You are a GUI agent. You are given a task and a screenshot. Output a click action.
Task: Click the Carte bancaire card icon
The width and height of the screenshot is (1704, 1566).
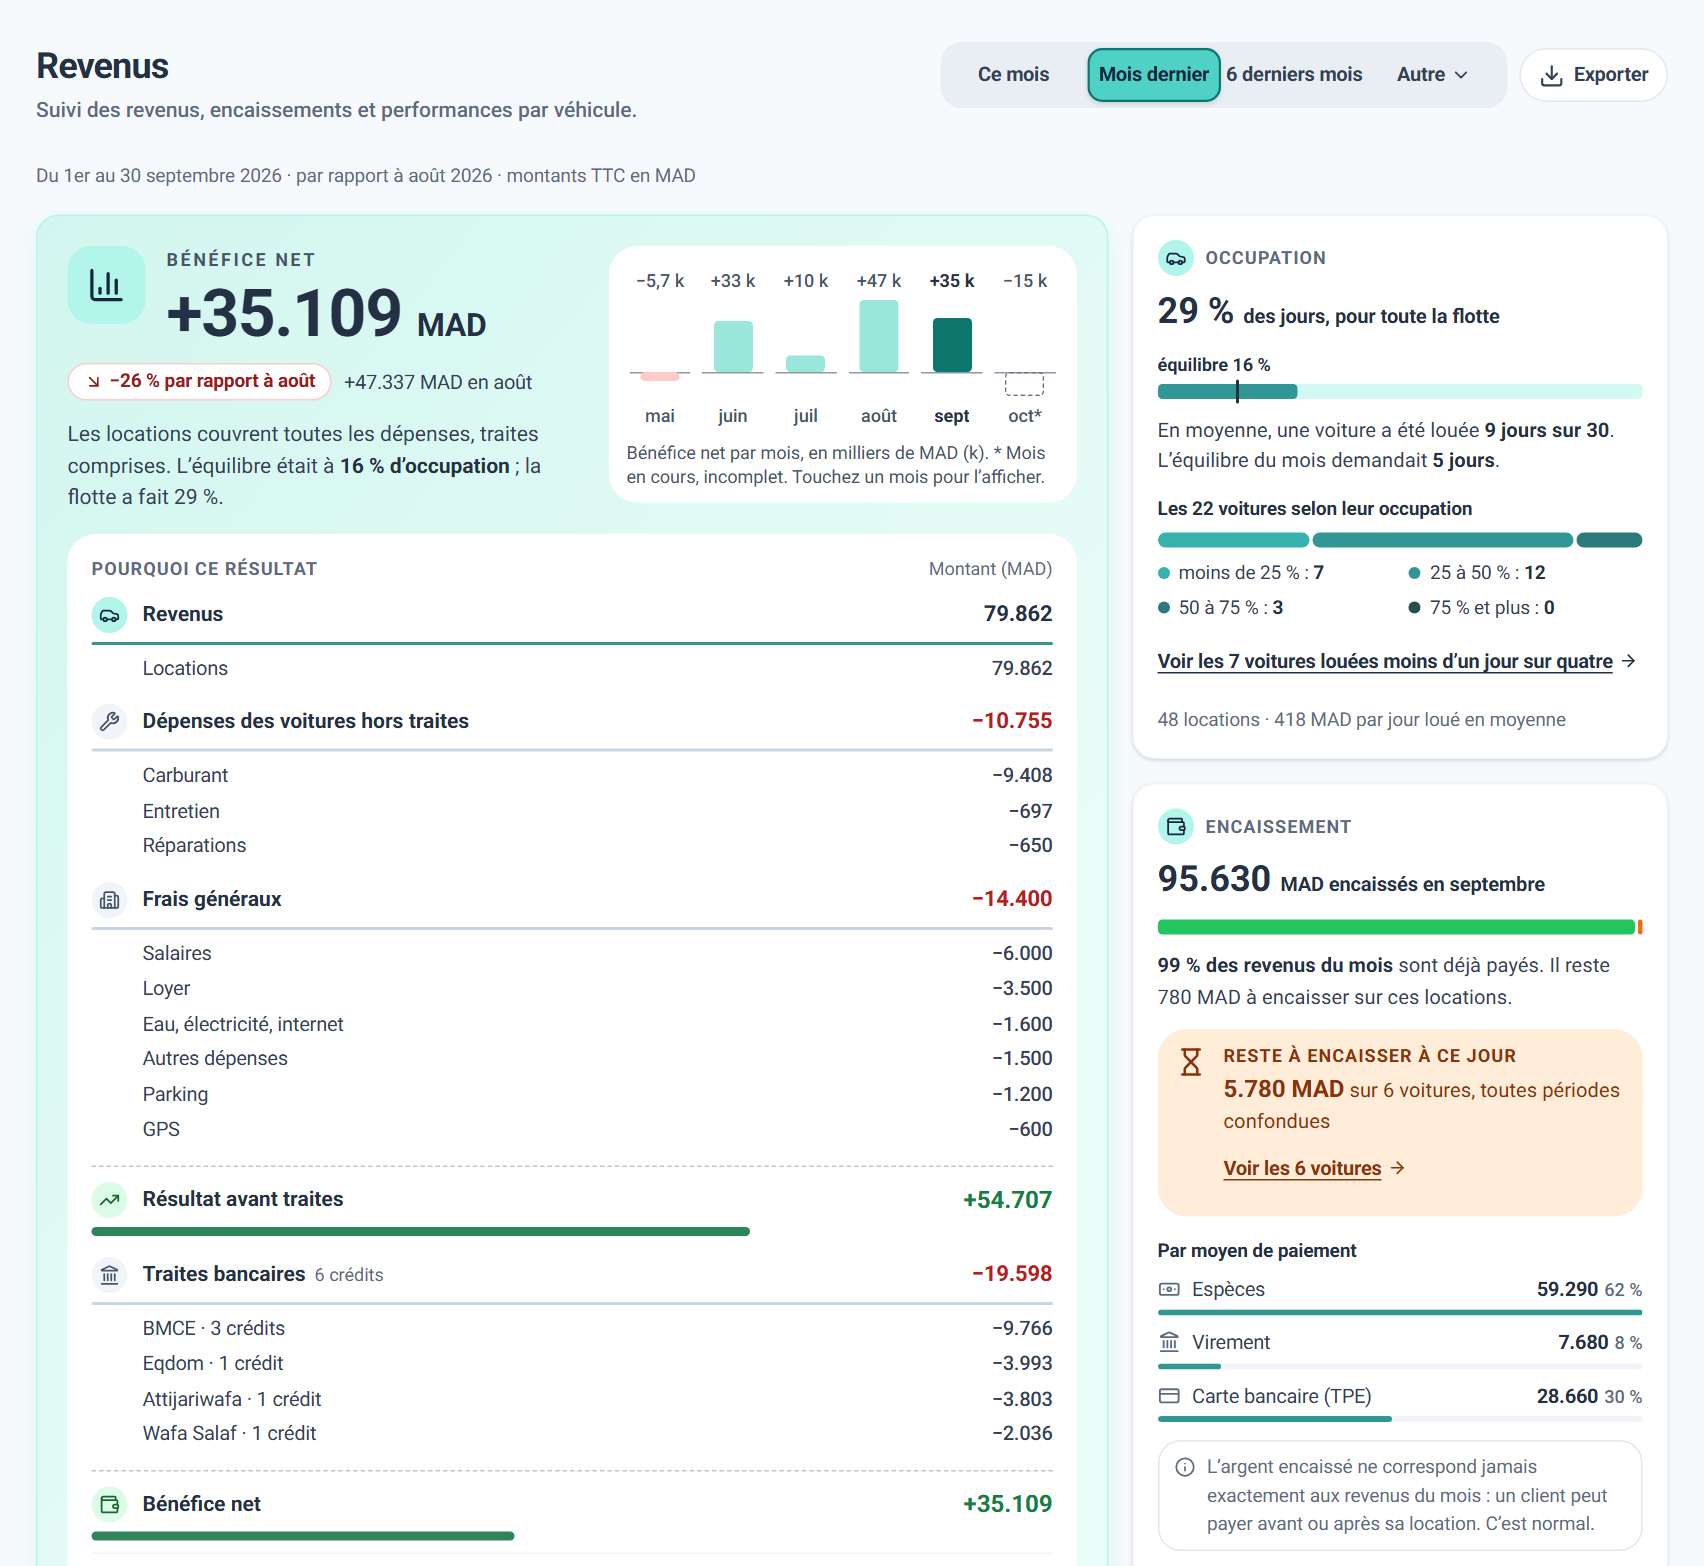point(1169,1396)
